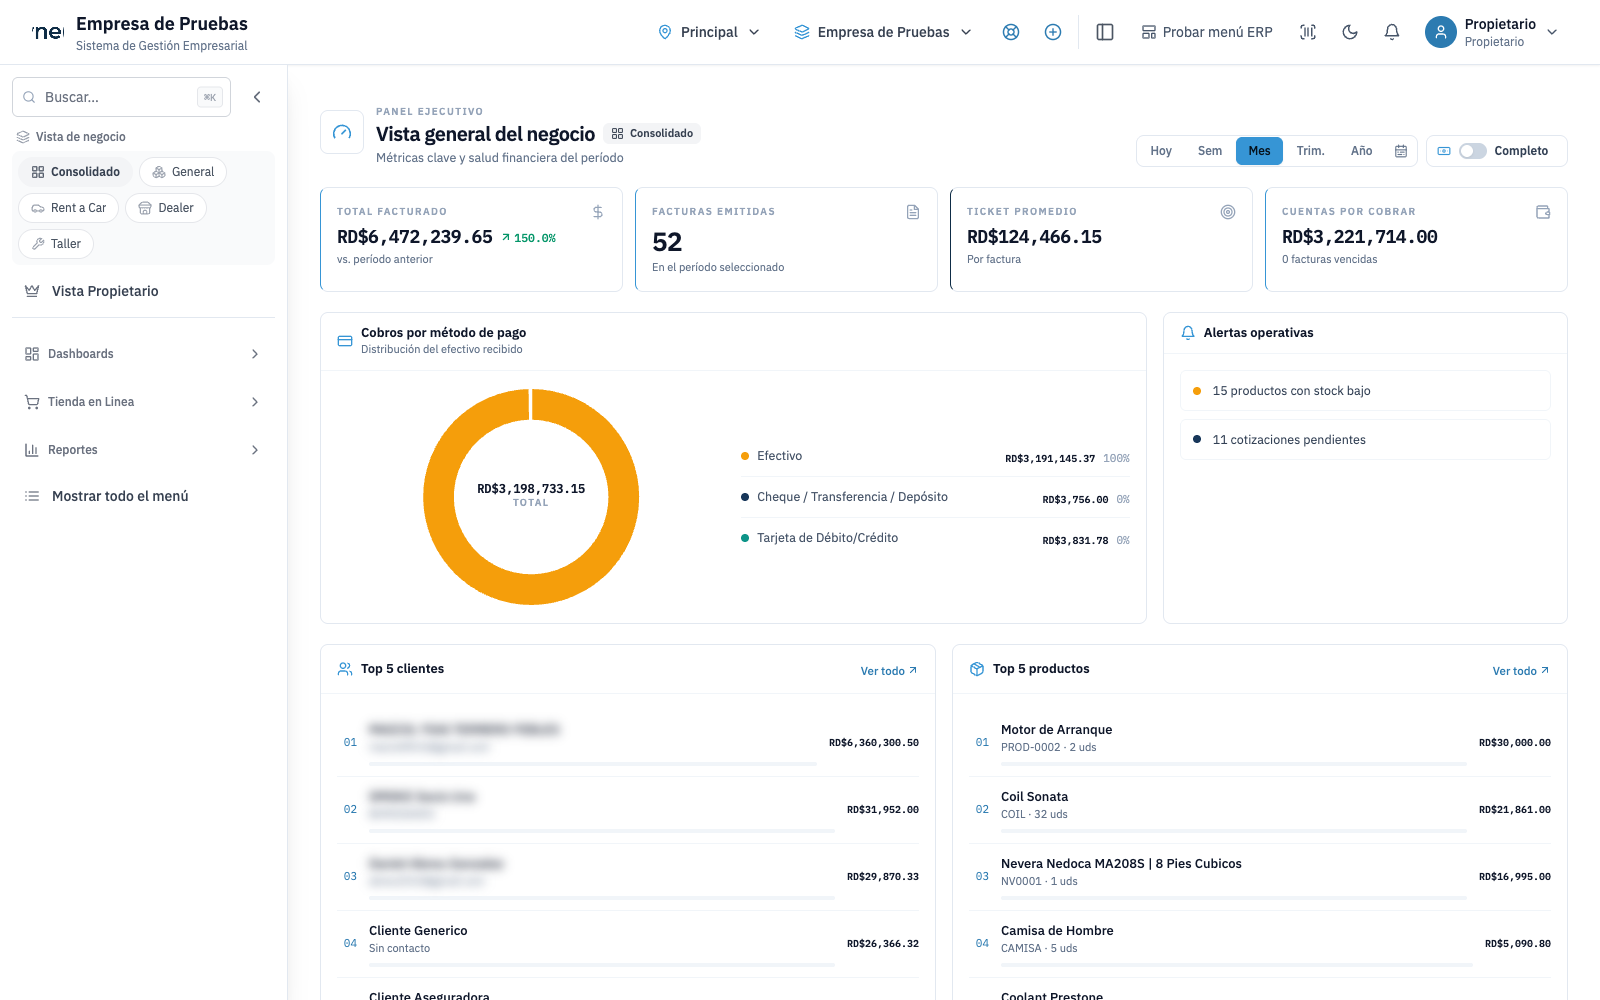Click the teal Tarjeta de Débito/Crédito legend dot
1600x1000 pixels.
(x=745, y=538)
